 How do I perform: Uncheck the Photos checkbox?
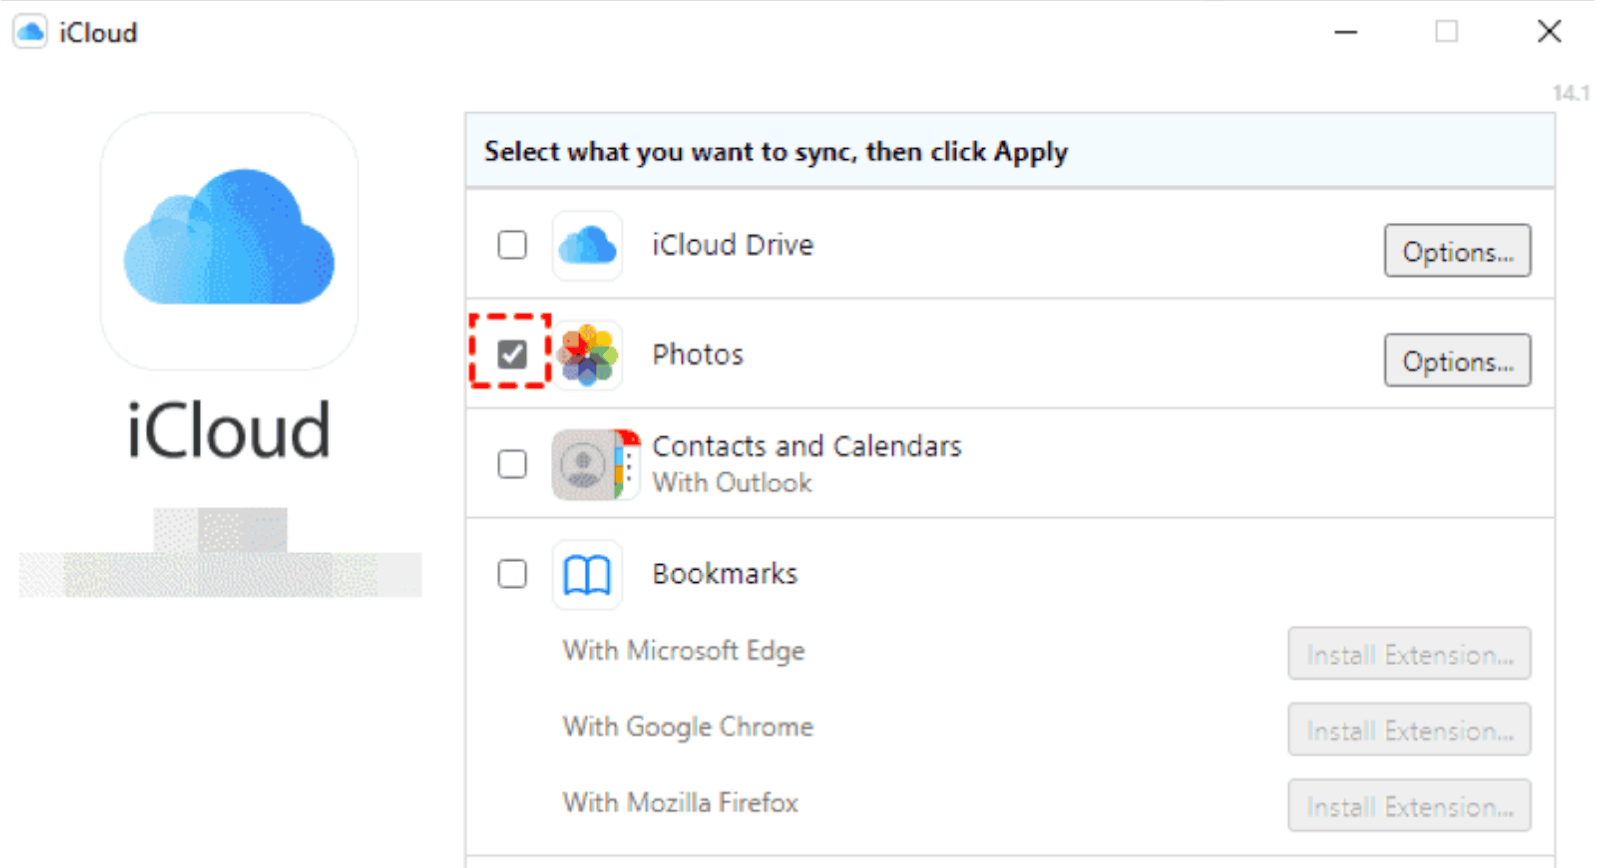[512, 354]
